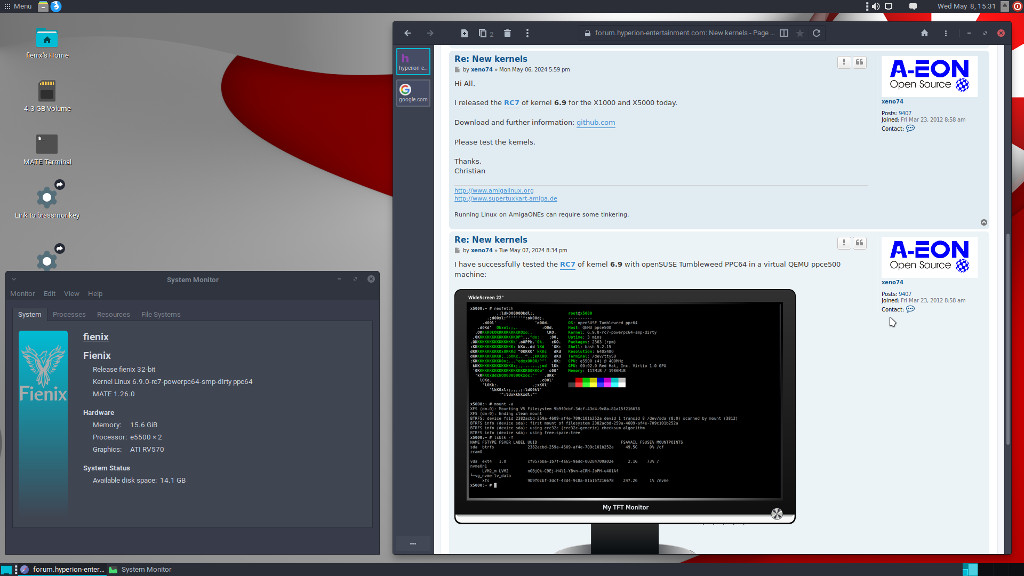This screenshot has width=1024, height=576.
Task: Open fienix's Home desktop folder icon
Action: click(46, 44)
